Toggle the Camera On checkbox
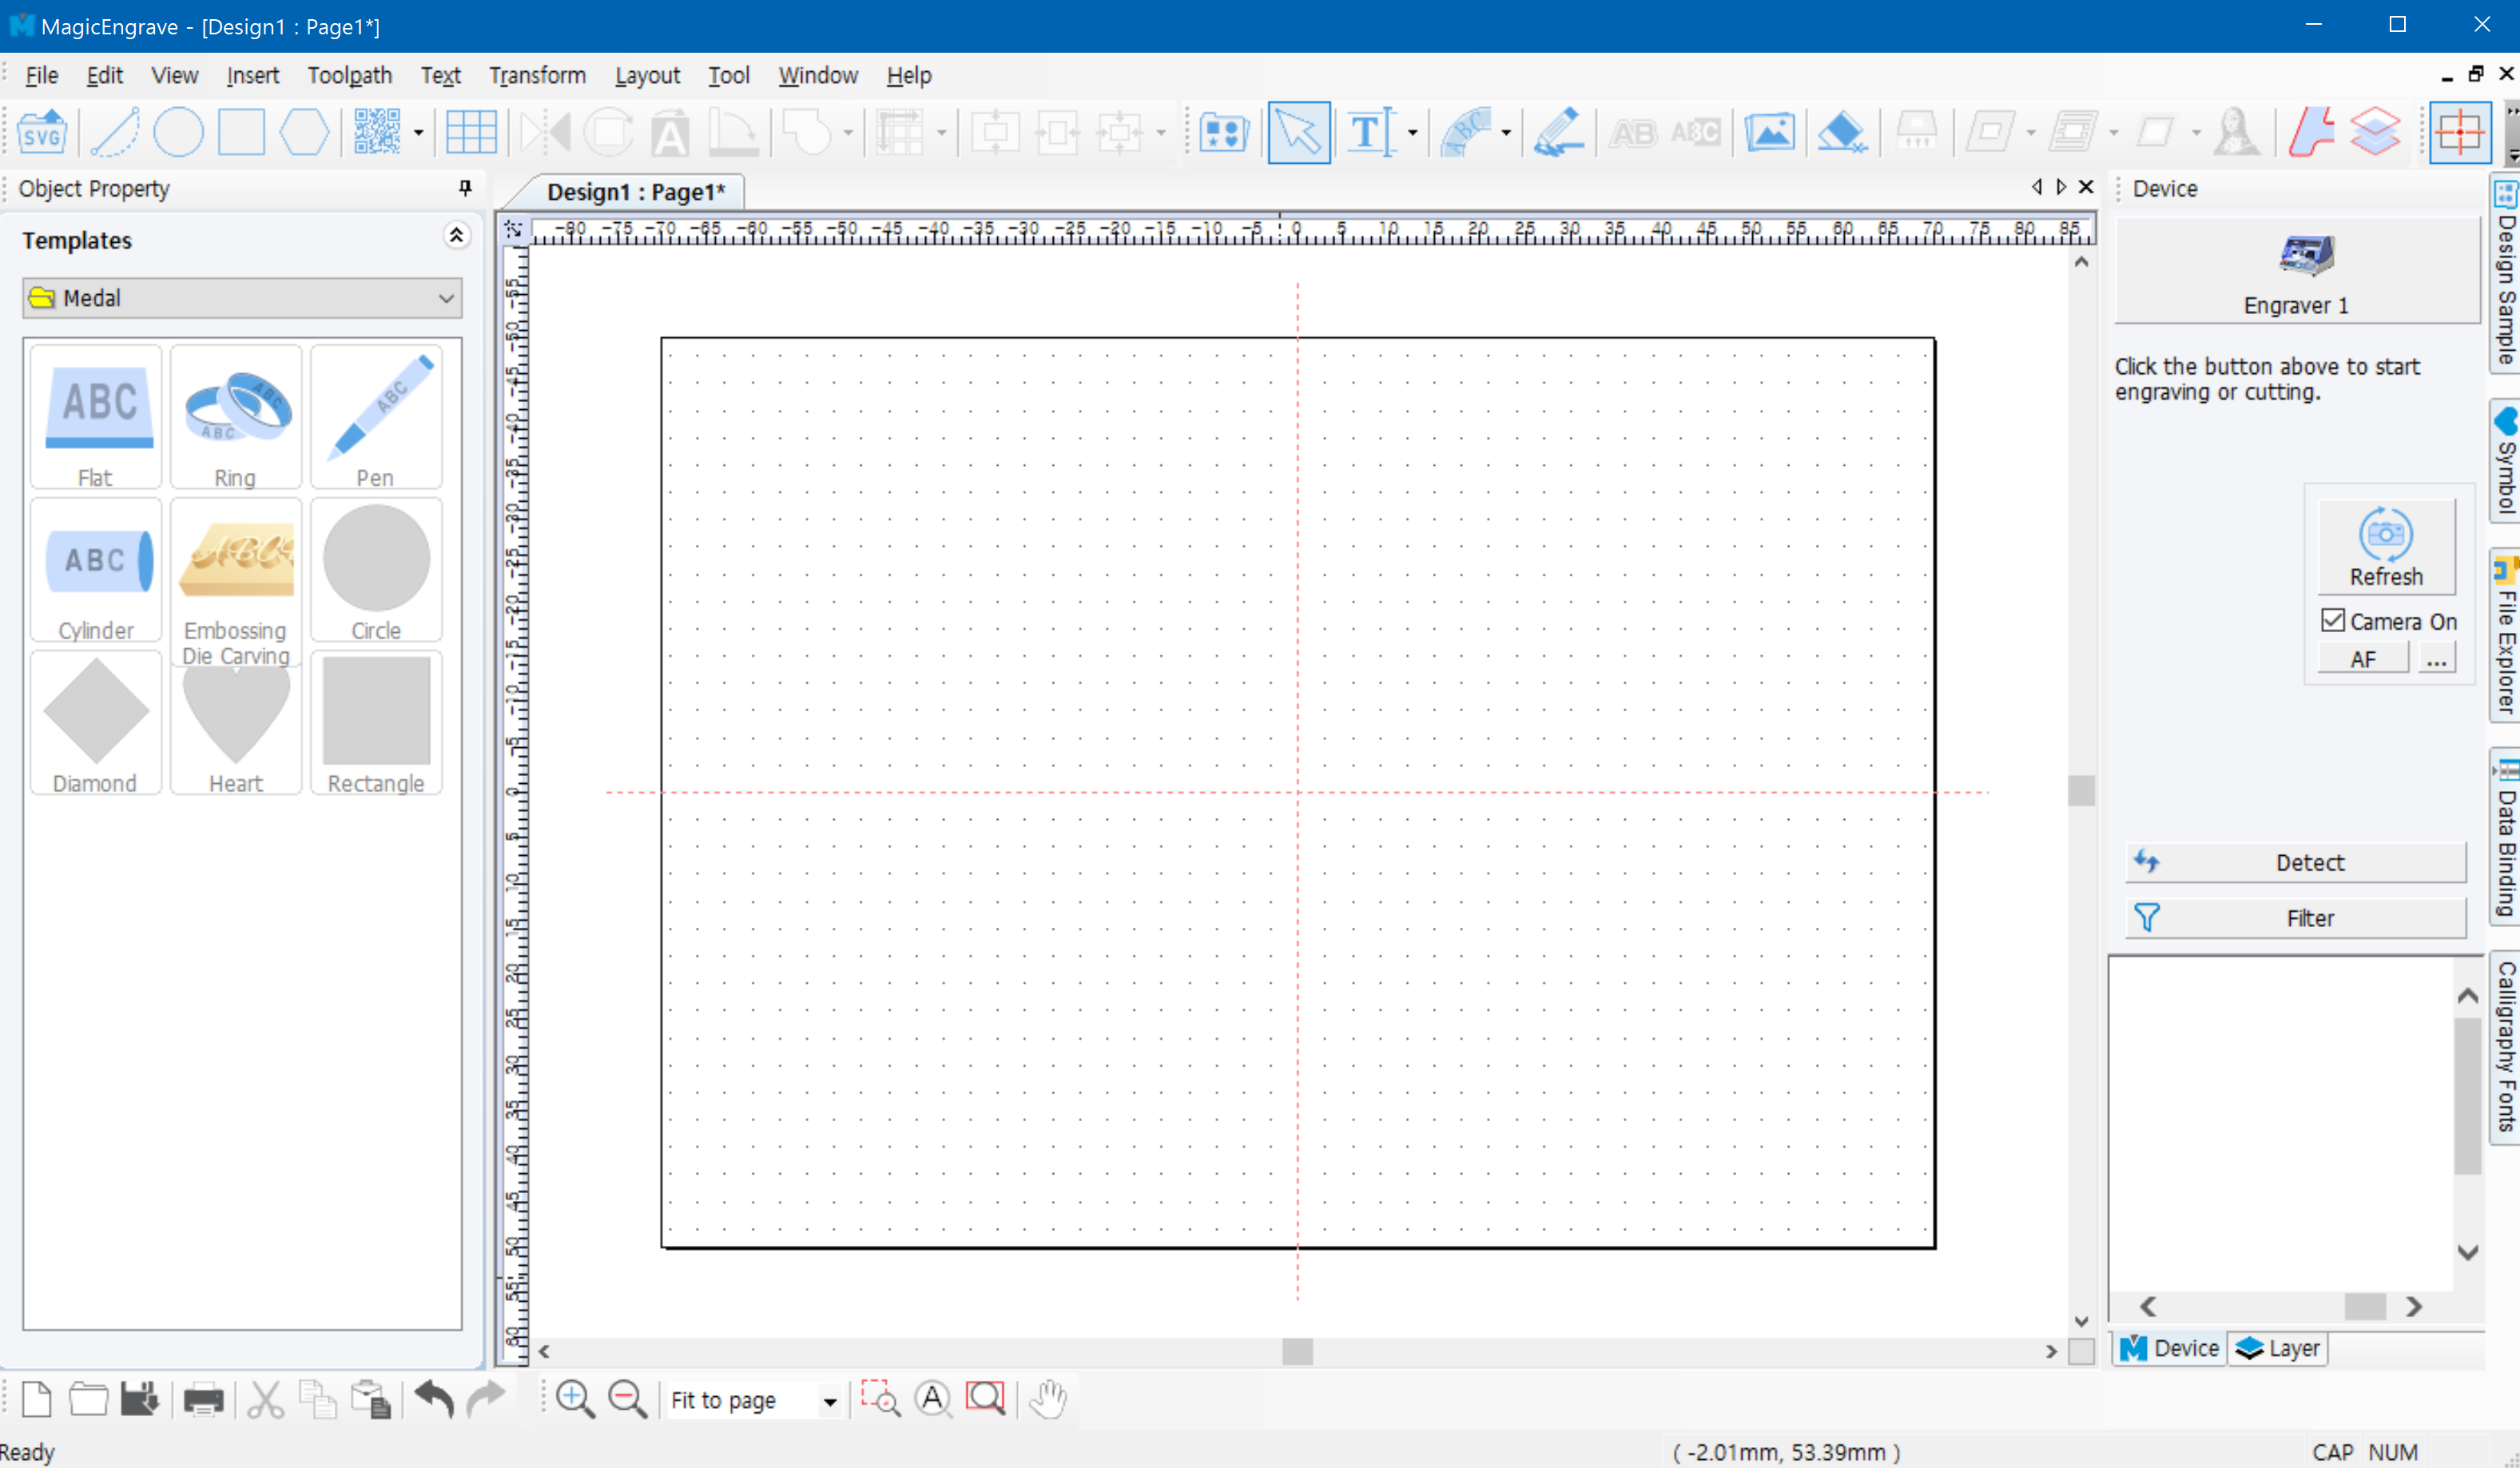Image resolution: width=2520 pixels, height=1468 pixels. pyautogui.click(x=2333, y=621)
